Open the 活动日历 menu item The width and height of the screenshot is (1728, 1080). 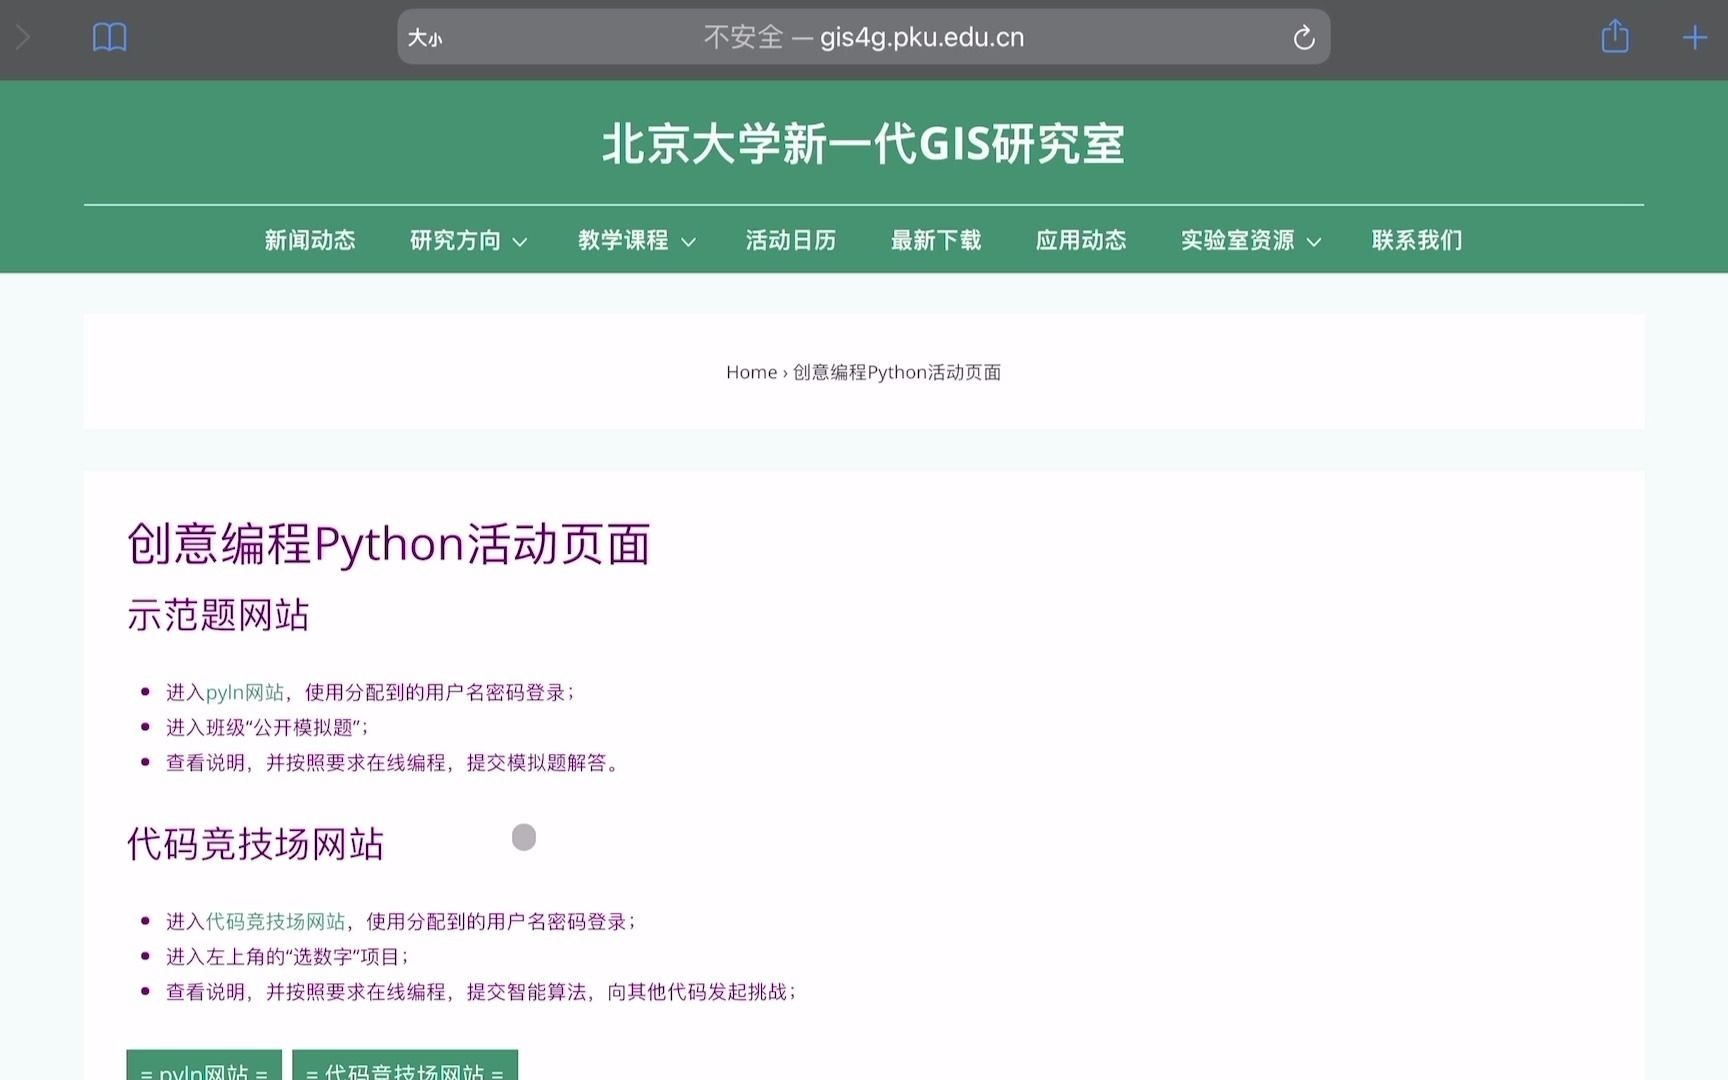791,240
